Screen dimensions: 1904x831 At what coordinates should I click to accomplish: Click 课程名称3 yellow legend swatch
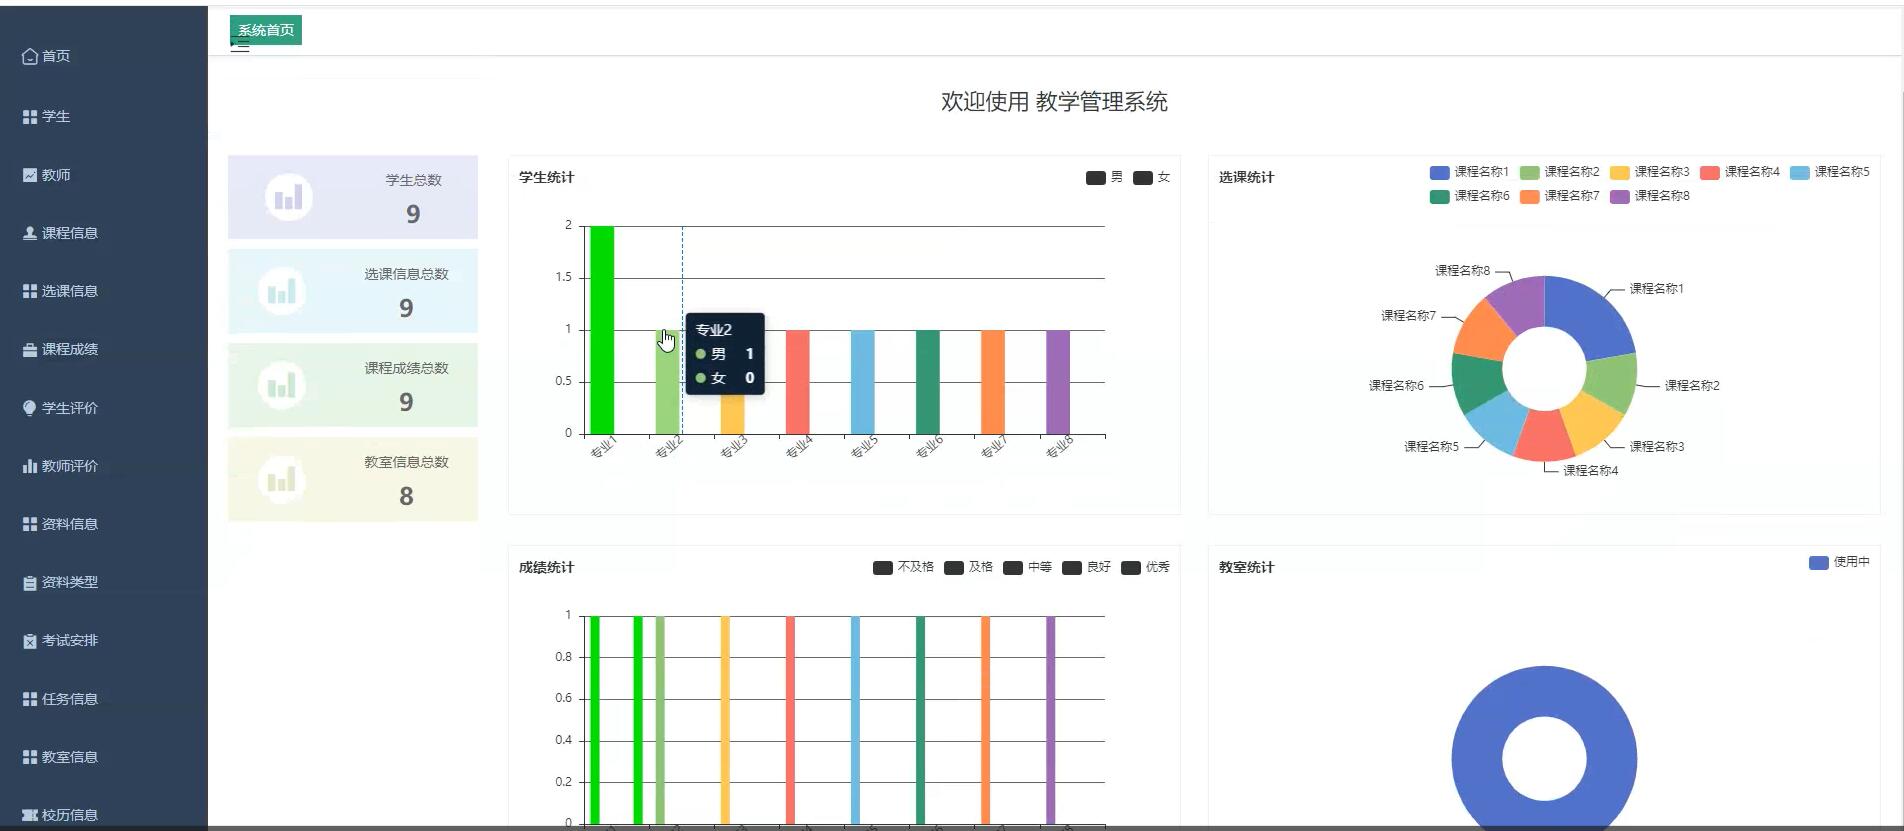tap(1620, 172)
